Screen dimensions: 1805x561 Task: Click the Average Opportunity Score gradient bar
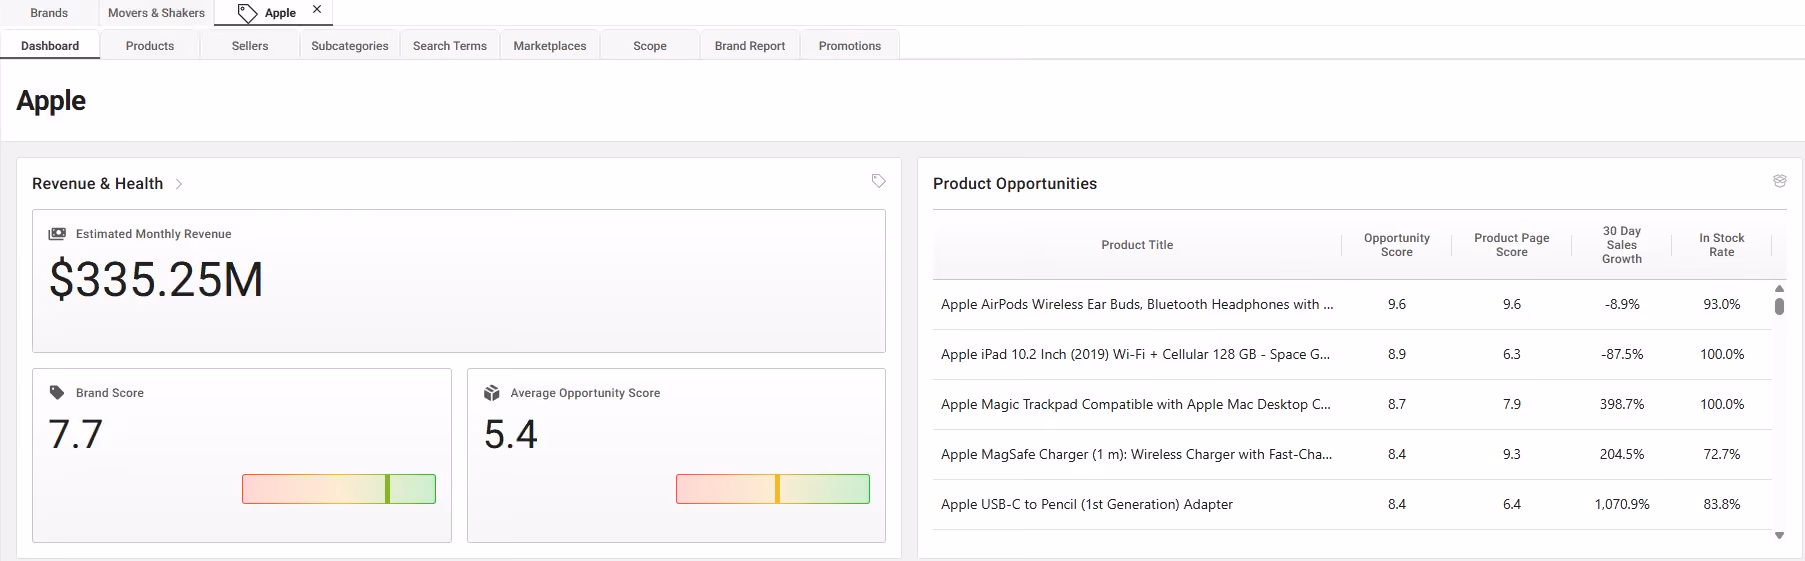773,489
